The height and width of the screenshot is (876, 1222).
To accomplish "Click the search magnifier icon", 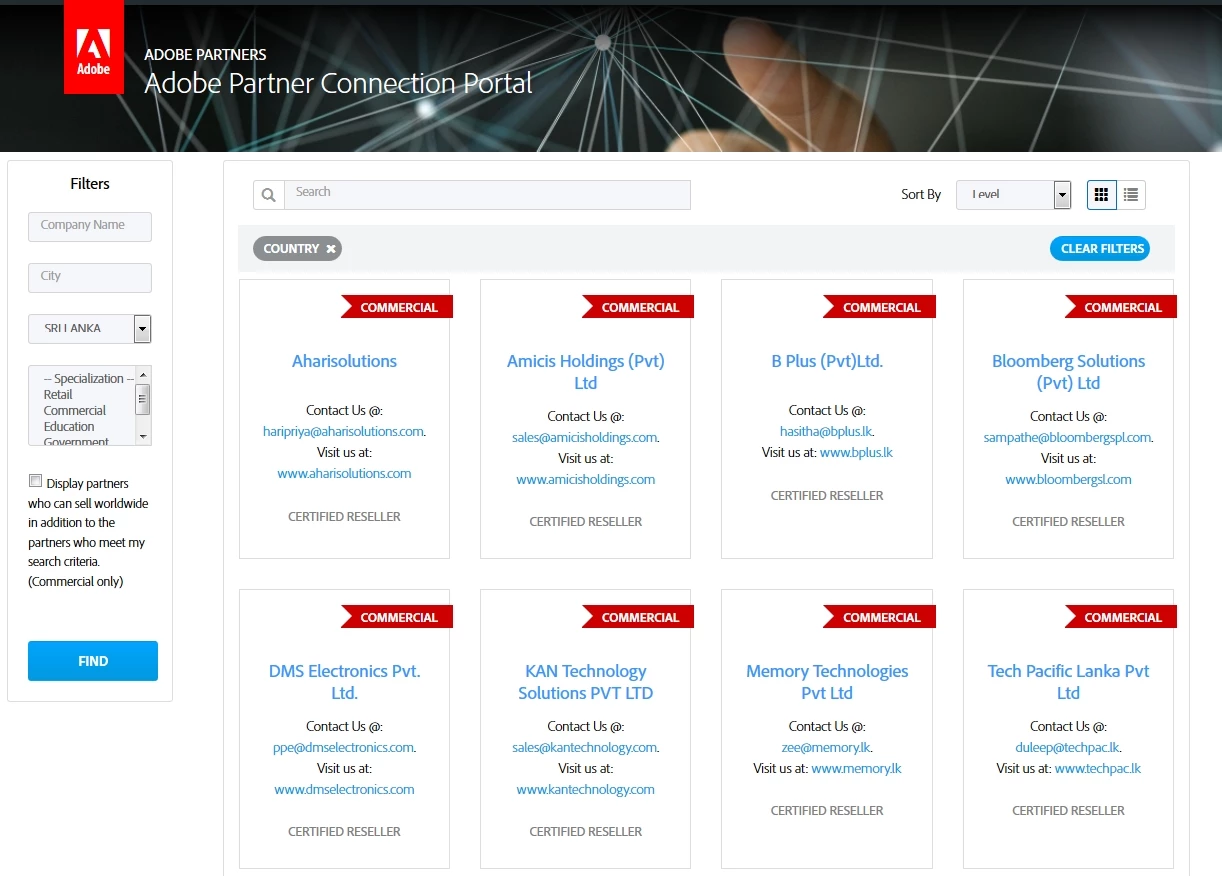I will coord(269,195).
